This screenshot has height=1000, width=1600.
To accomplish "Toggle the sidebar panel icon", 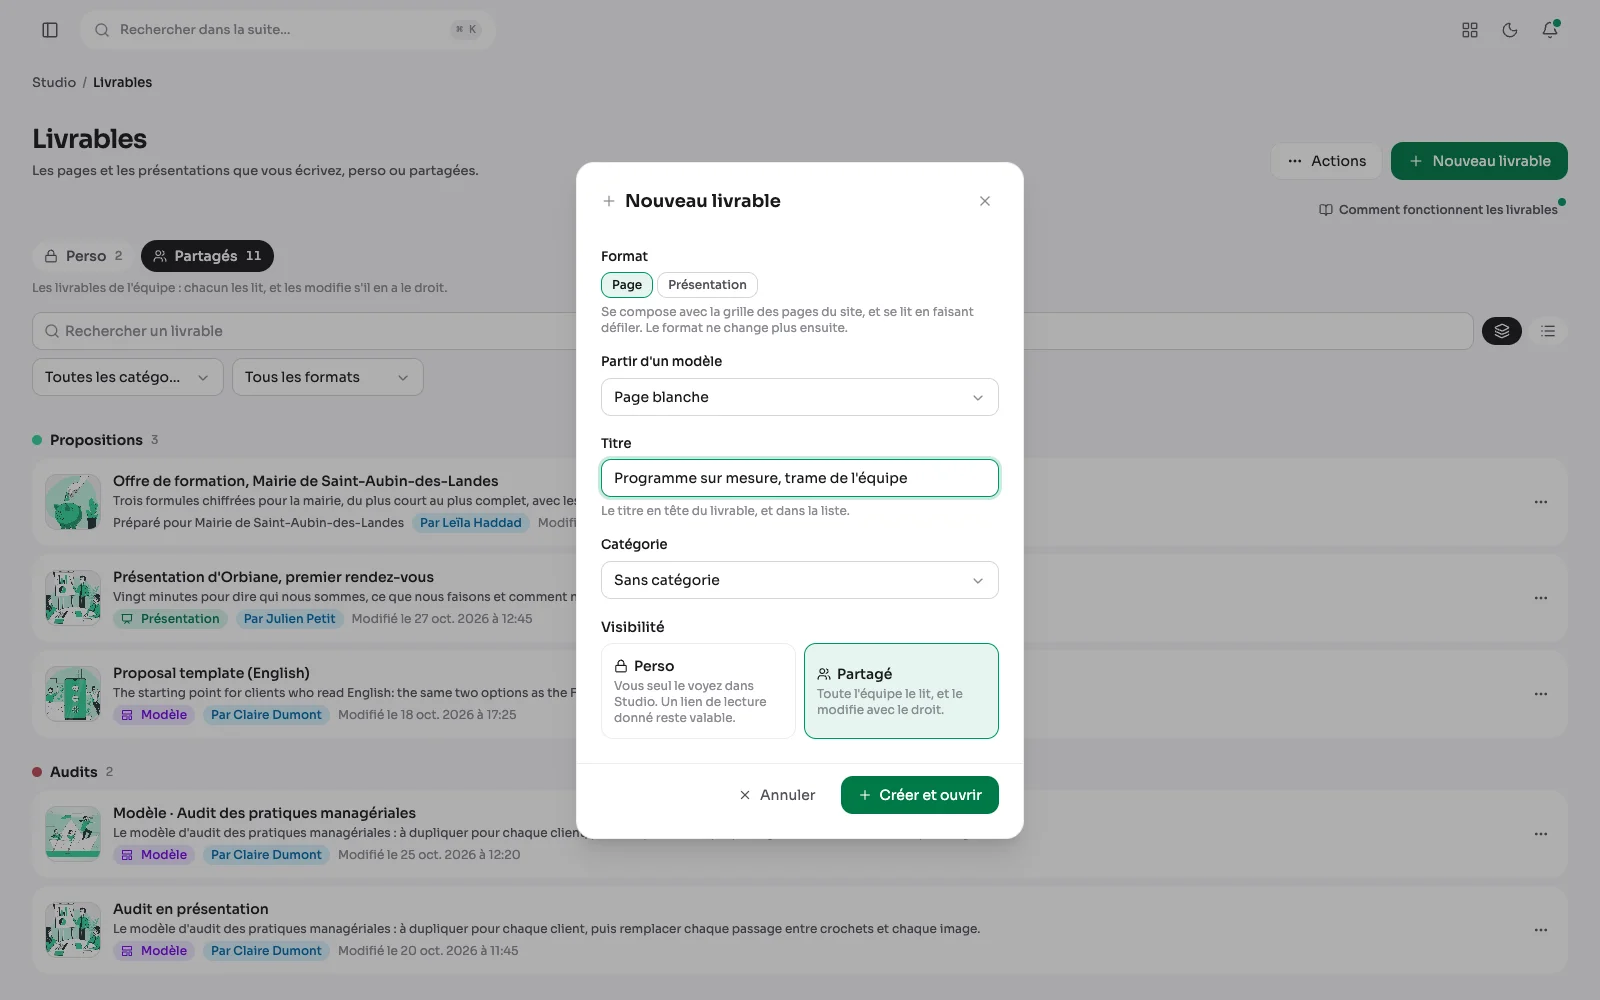I will pos(50,30).
